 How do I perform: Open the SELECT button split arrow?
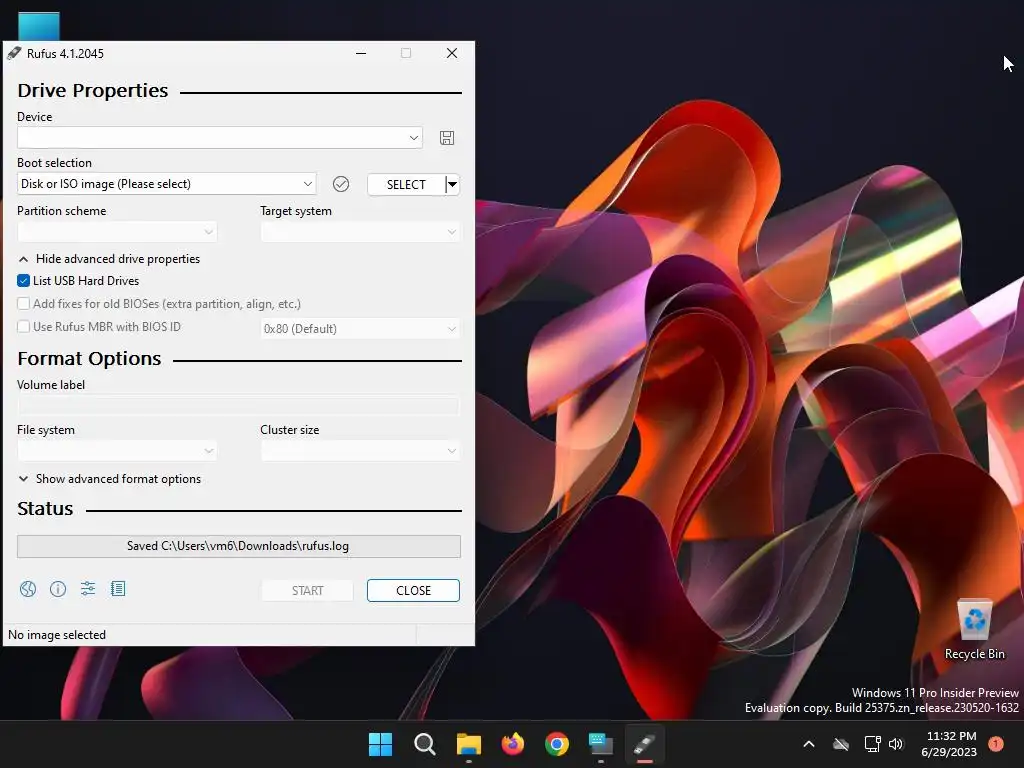[453, 184]
